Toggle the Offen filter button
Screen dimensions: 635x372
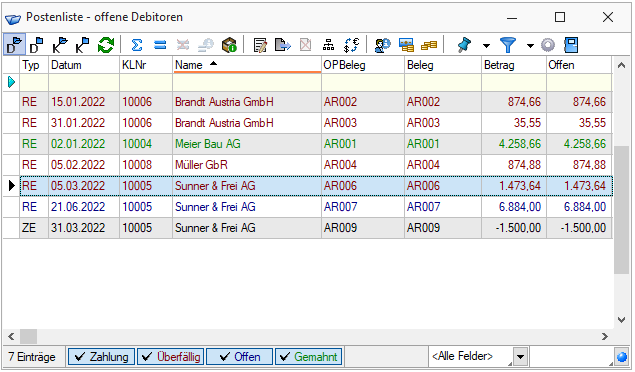coord(239,357)
